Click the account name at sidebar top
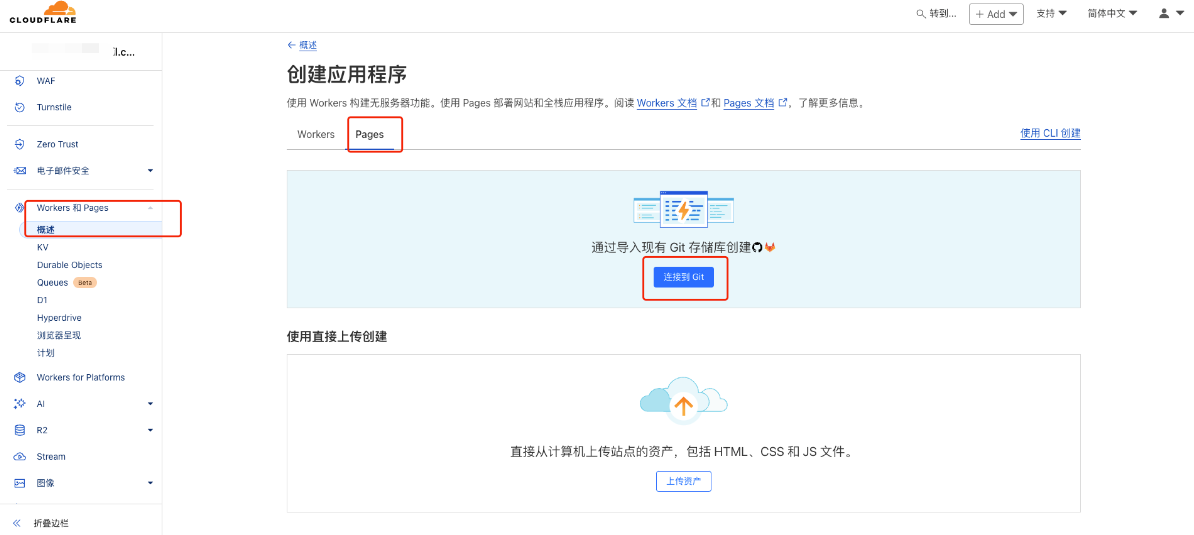The image size is (1194, 535). coord(84,51)
